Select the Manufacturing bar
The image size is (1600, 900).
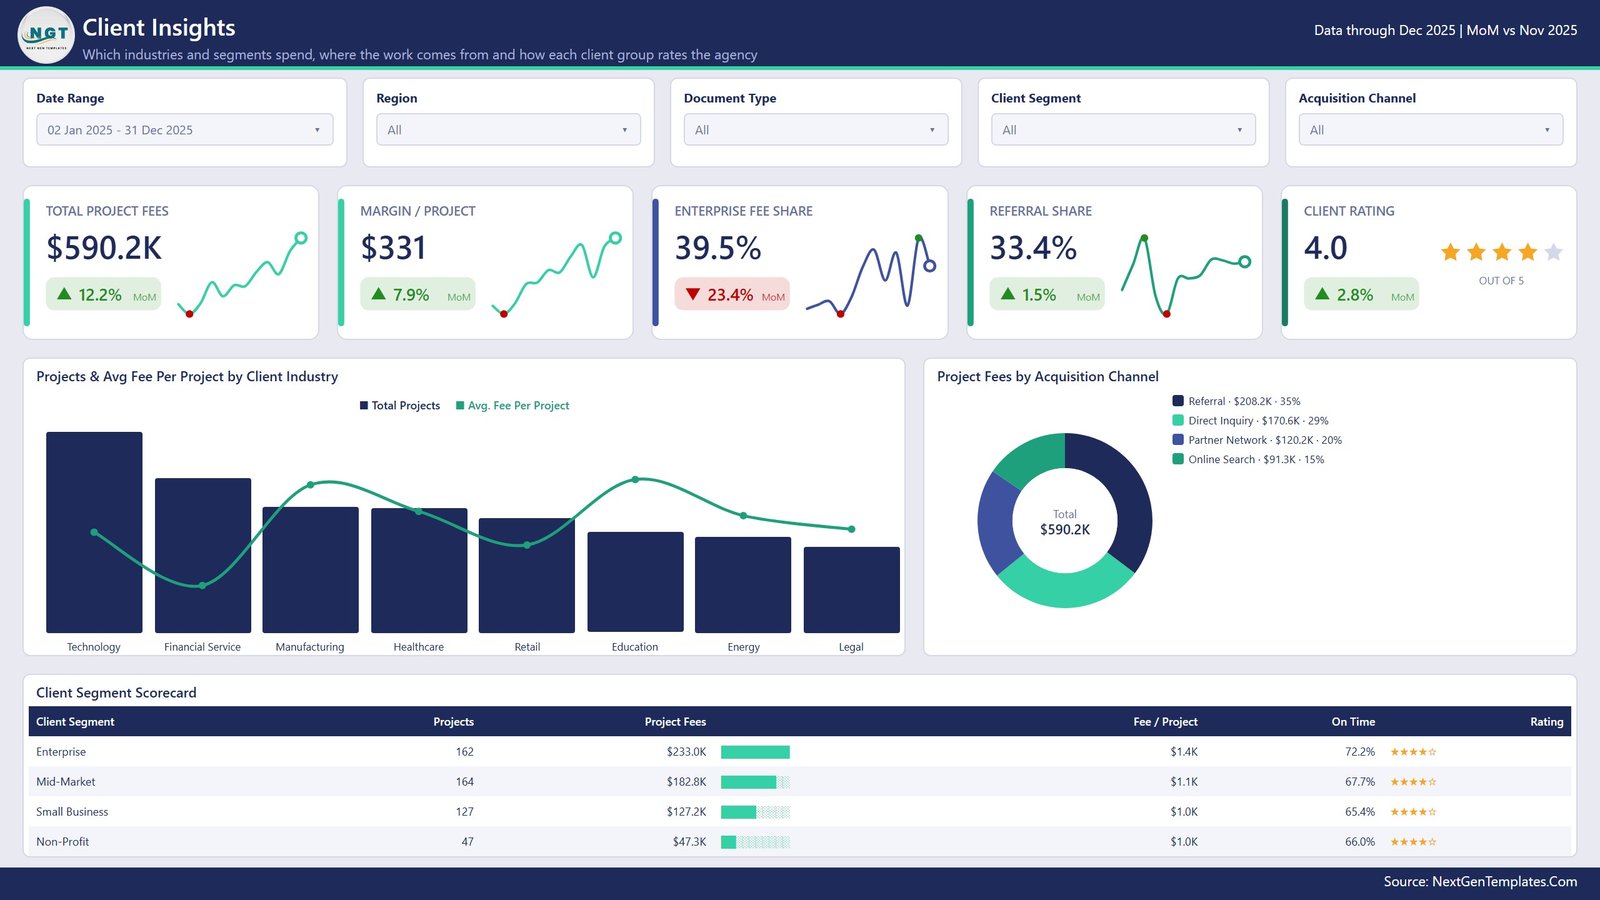[310, 570]
